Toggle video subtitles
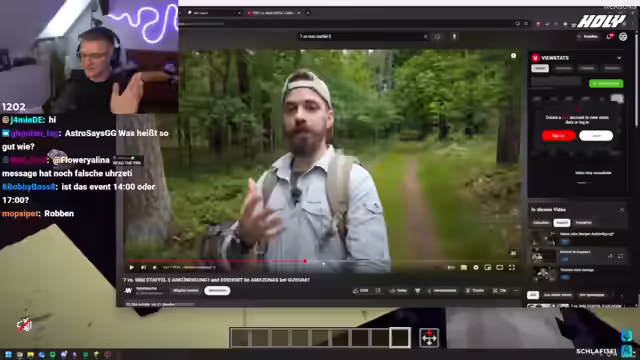The image size is (640, 360). click(464, 268)
